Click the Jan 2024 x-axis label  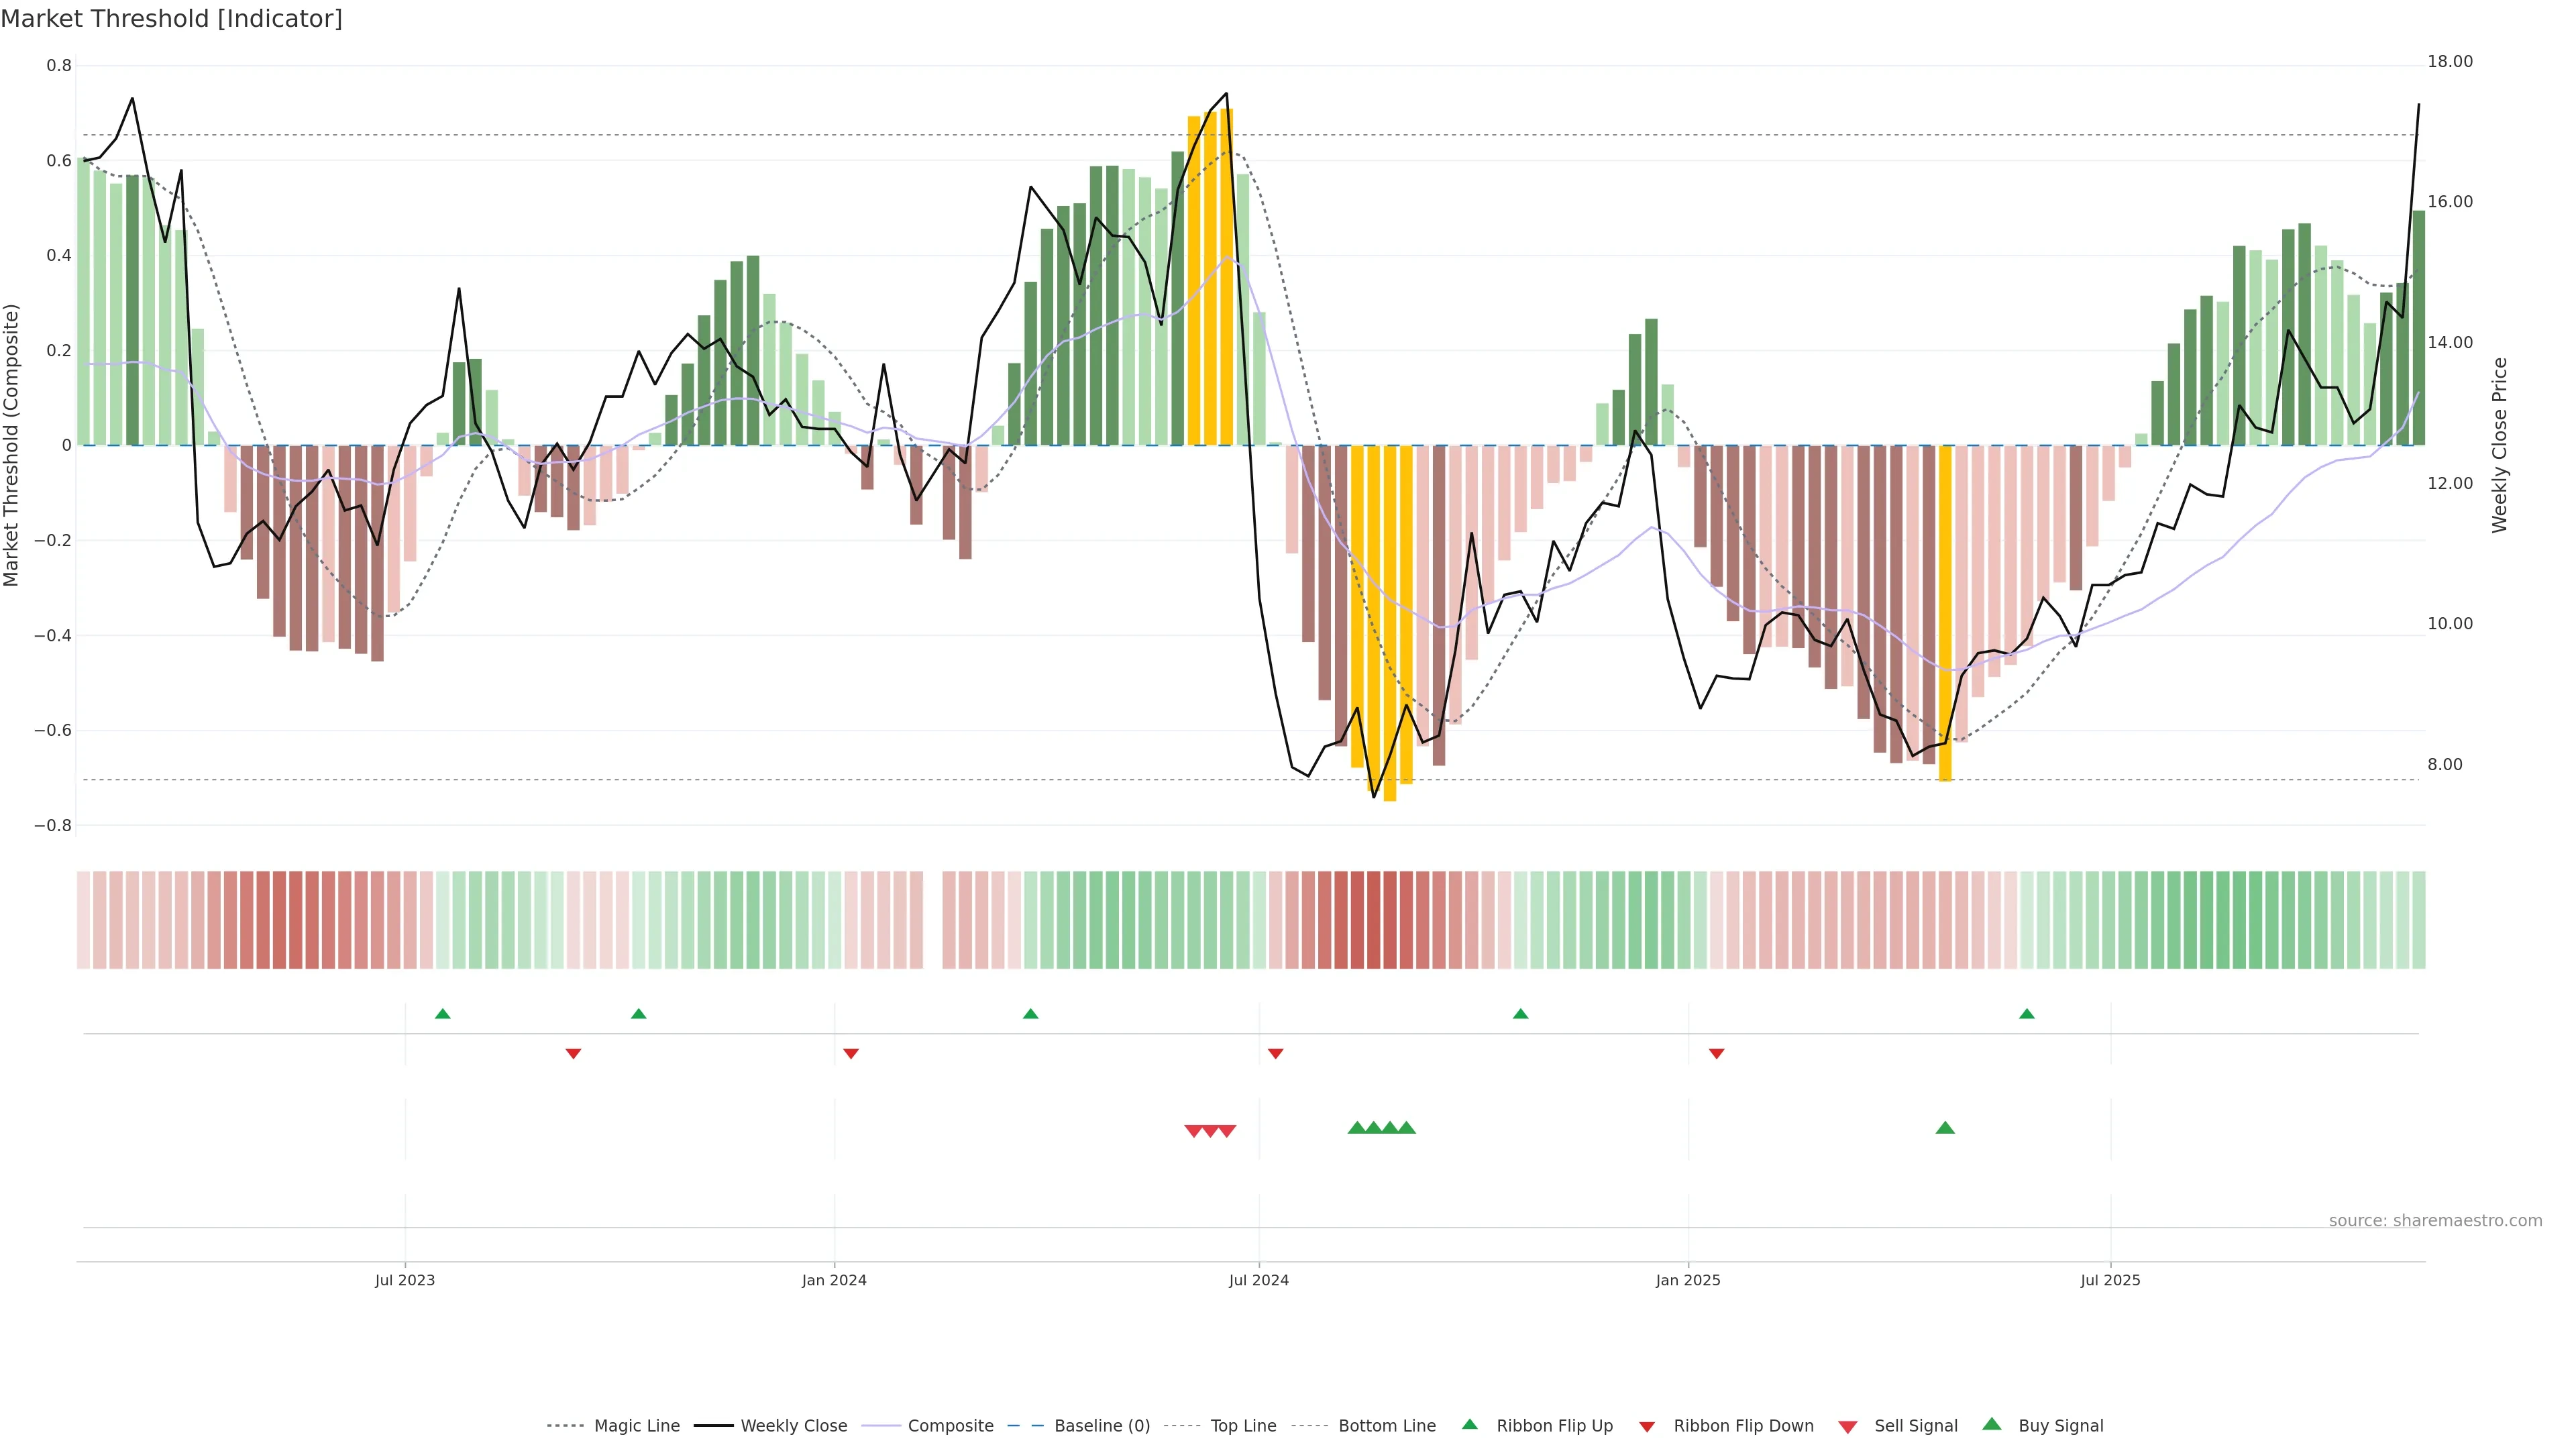pos(834,1280)
